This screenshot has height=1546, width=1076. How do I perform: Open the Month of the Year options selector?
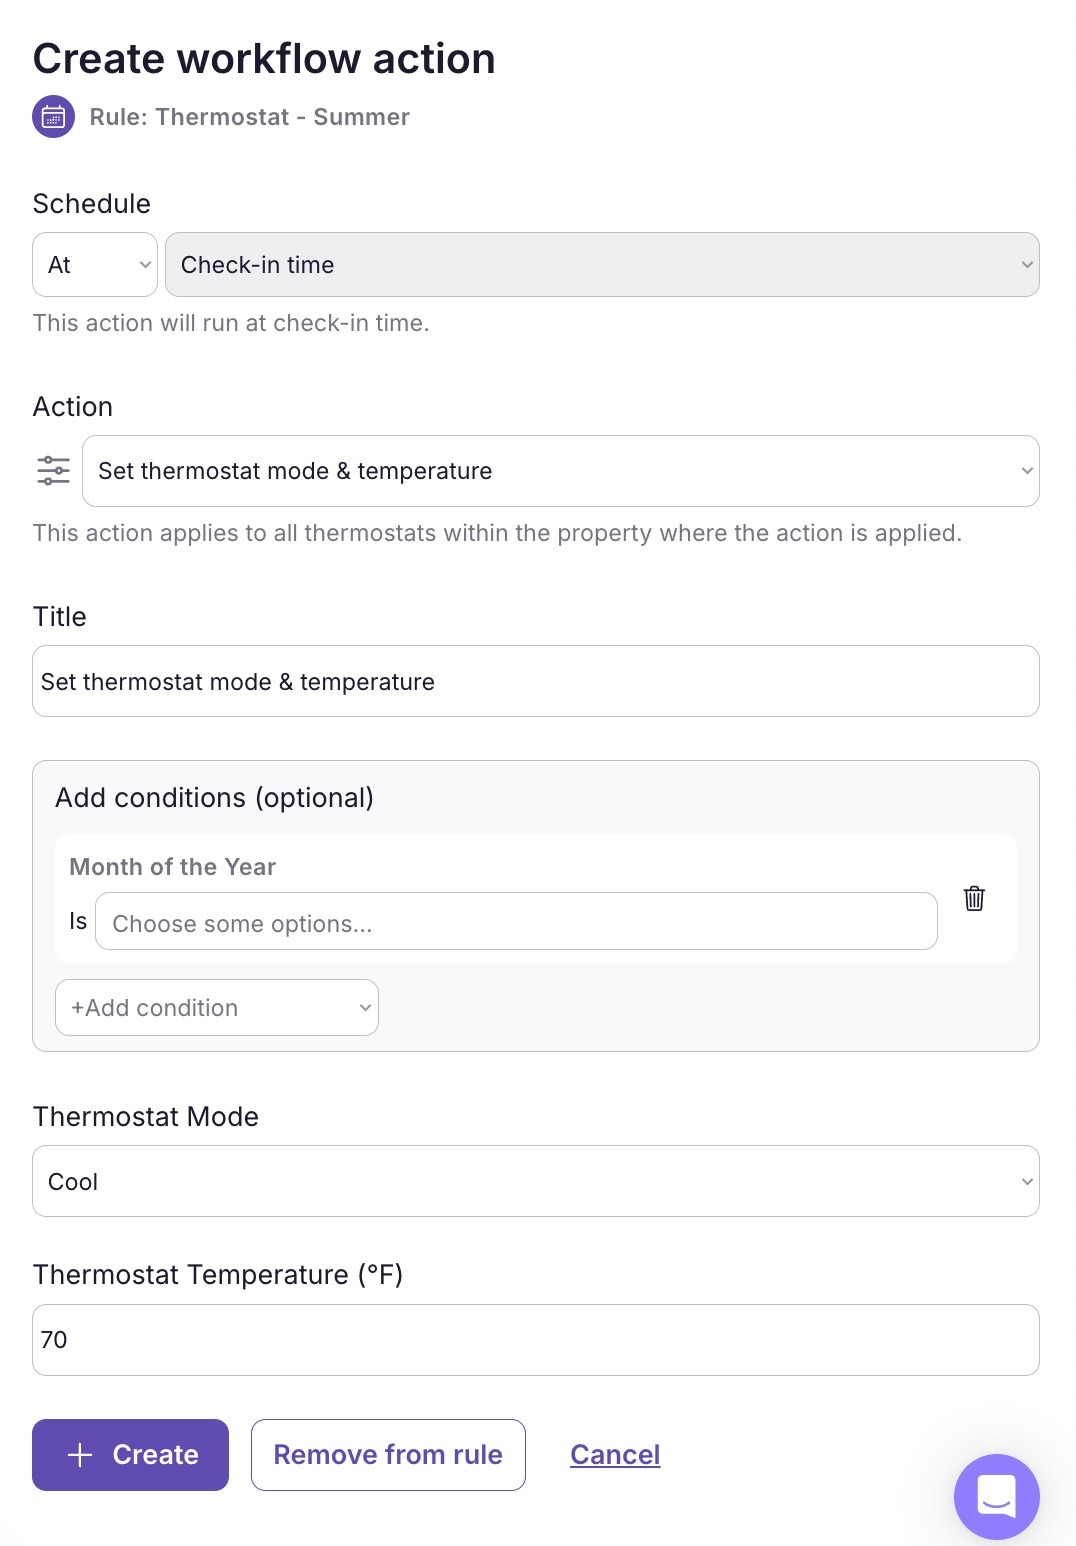[516, 921]
